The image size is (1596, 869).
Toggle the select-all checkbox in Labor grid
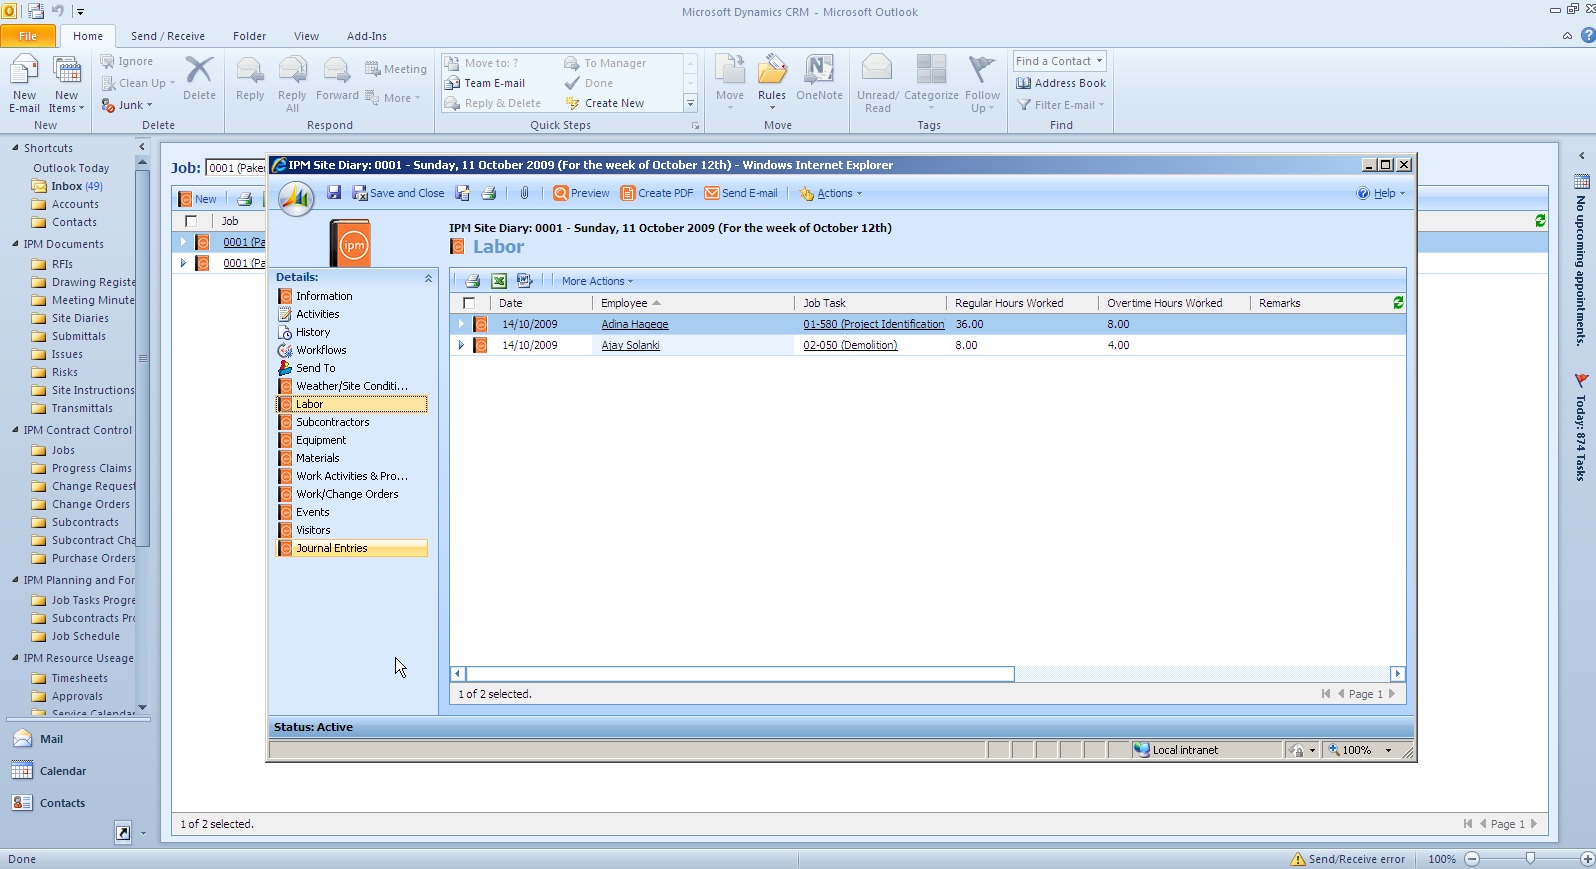(469, 303)
